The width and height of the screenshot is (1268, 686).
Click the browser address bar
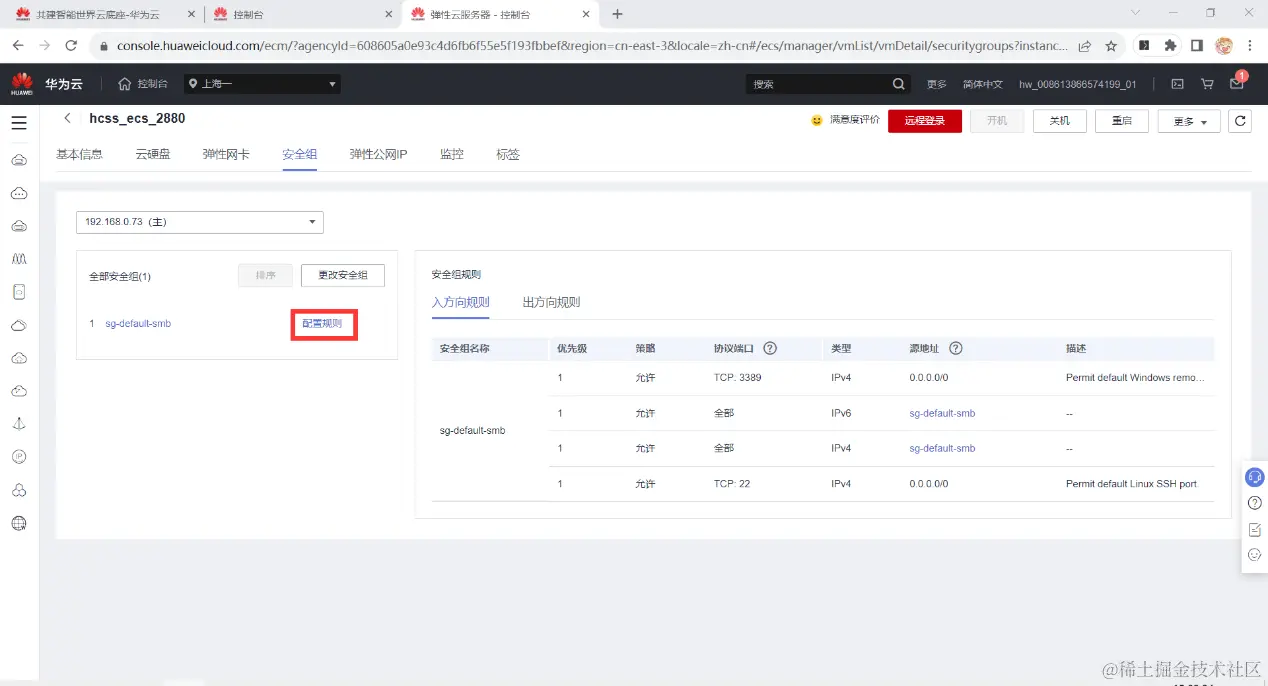(592, 46)
